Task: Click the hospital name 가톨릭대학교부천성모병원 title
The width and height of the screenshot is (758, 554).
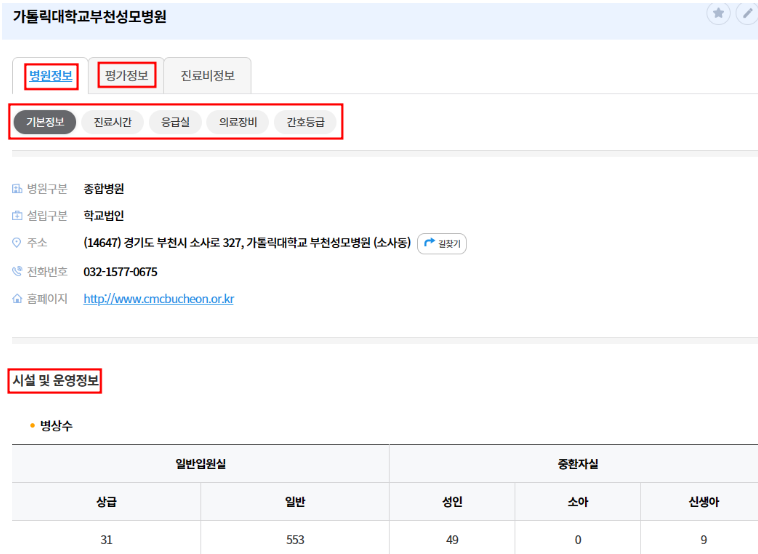Action: click(x=89, y=16)
